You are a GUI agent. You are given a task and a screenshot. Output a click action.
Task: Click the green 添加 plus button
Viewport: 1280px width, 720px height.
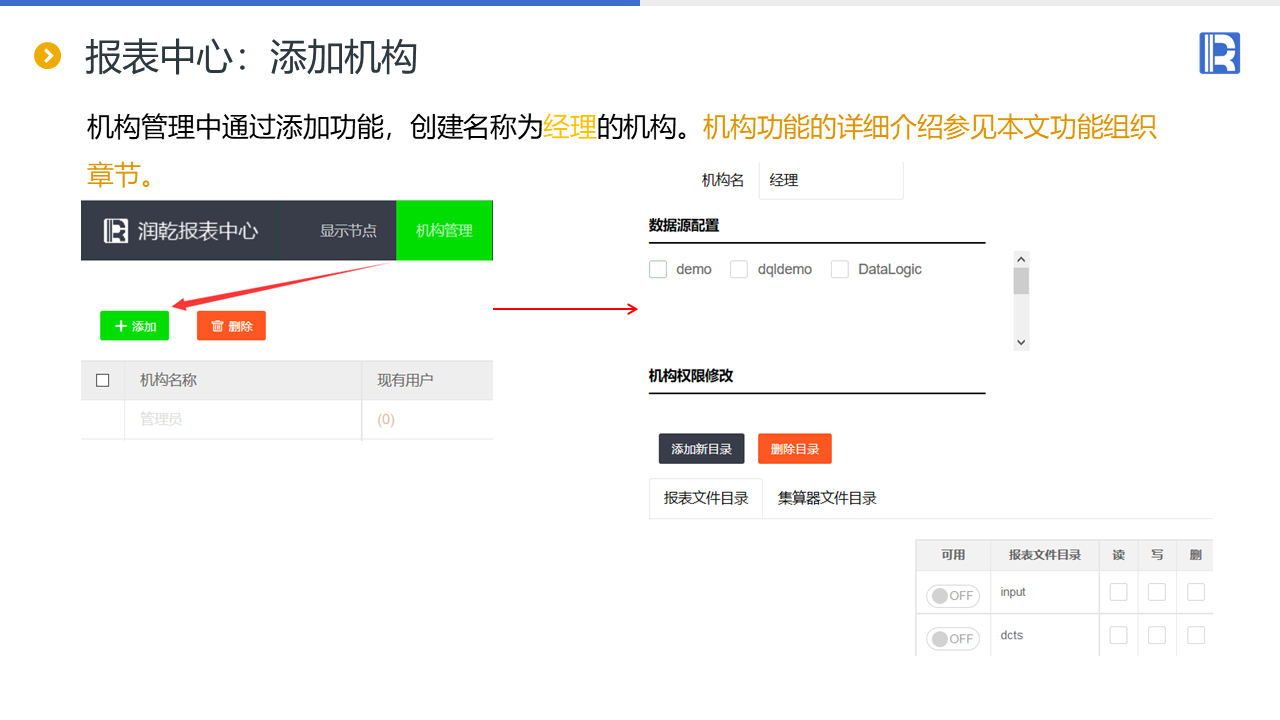pos(135,326)
